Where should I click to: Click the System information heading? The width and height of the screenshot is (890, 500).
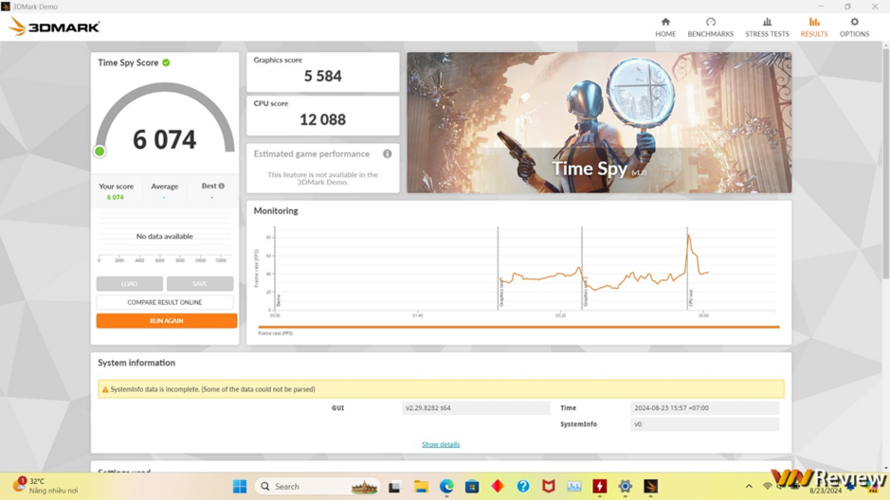136,363
